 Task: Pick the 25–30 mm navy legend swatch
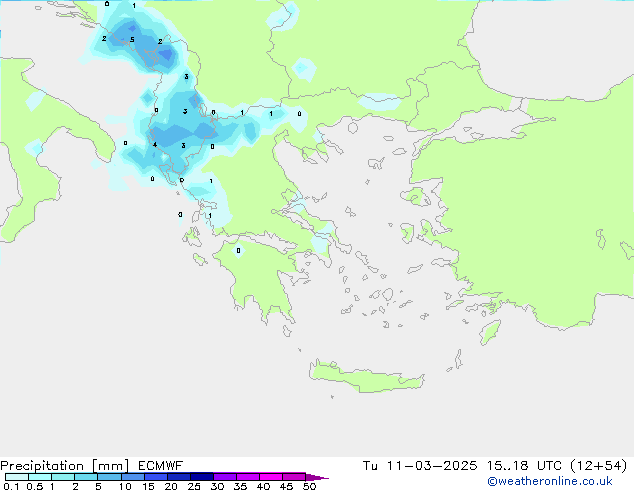(201, 477)
